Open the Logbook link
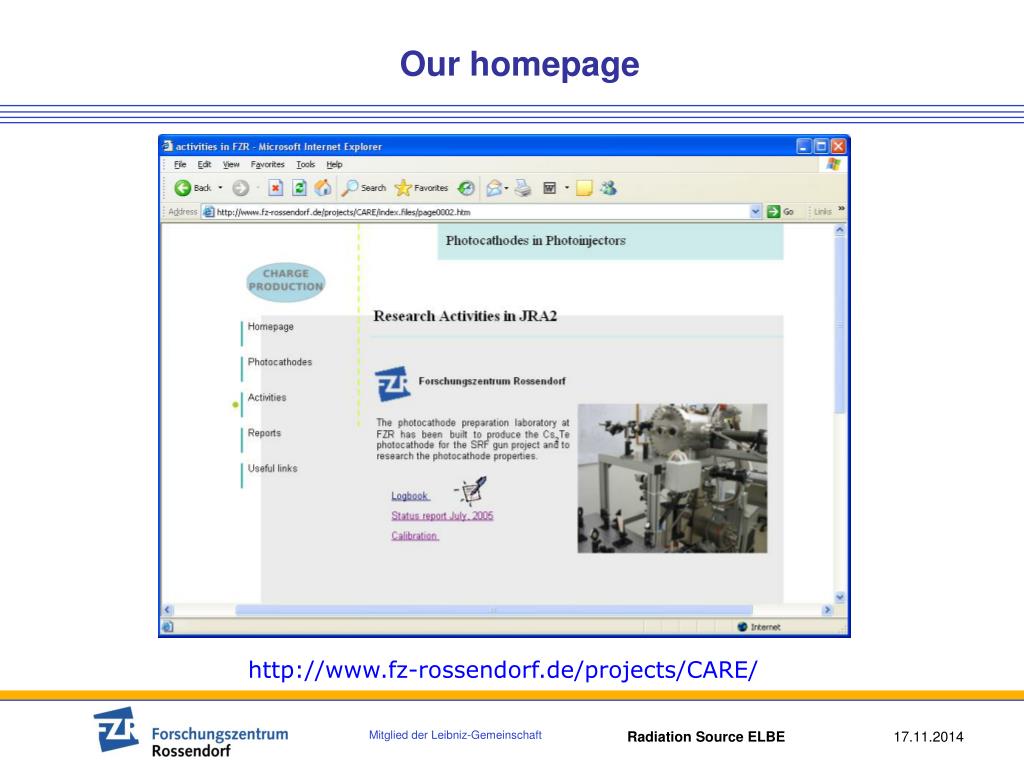The height and width of the screenshot is (768, 1024). coord(410,496)
